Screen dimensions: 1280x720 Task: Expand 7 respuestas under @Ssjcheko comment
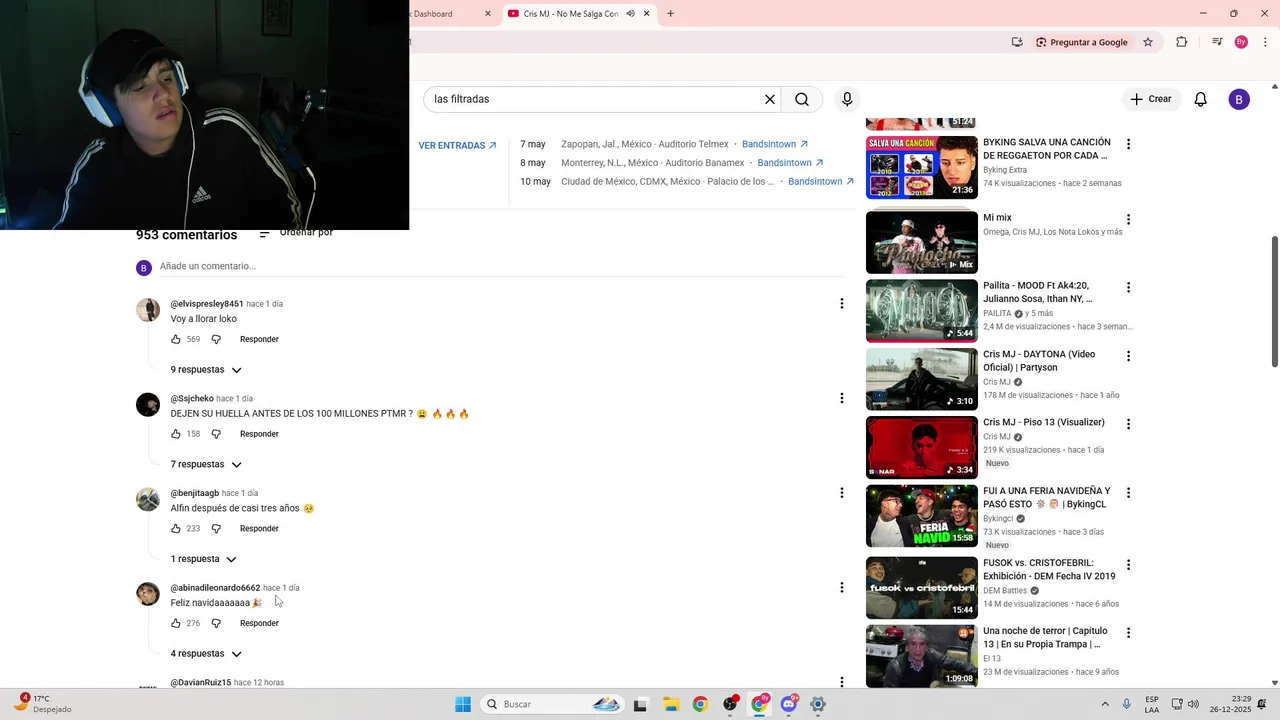point(206,464)
